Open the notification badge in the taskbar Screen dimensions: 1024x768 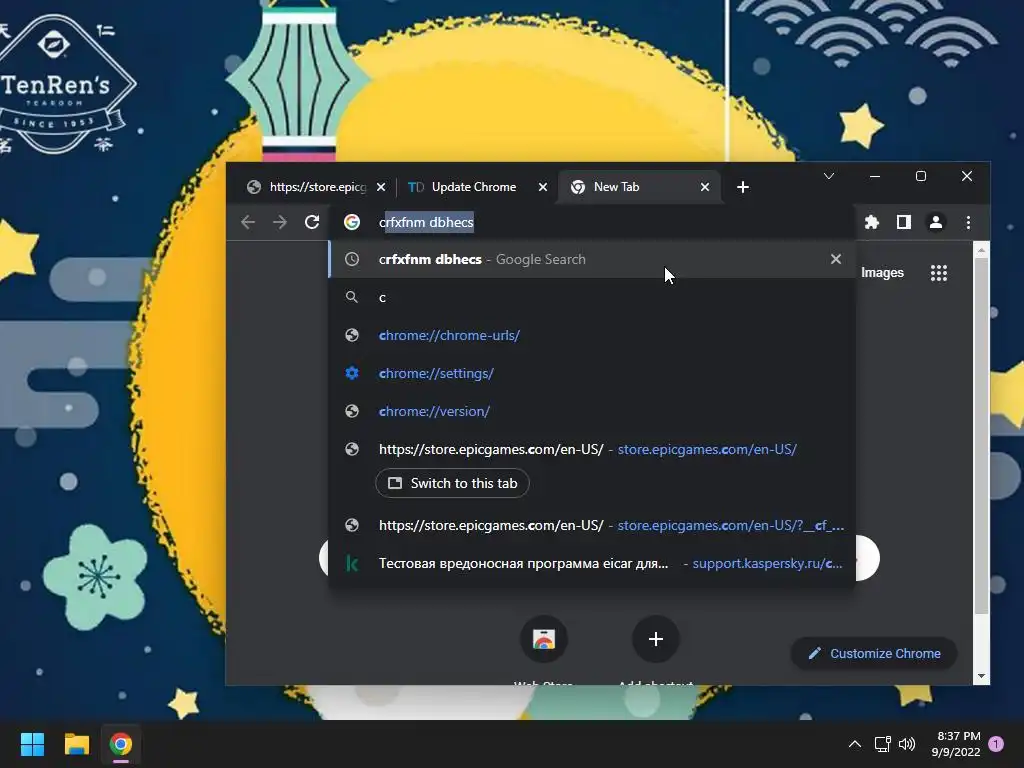(x=996, y=744)
